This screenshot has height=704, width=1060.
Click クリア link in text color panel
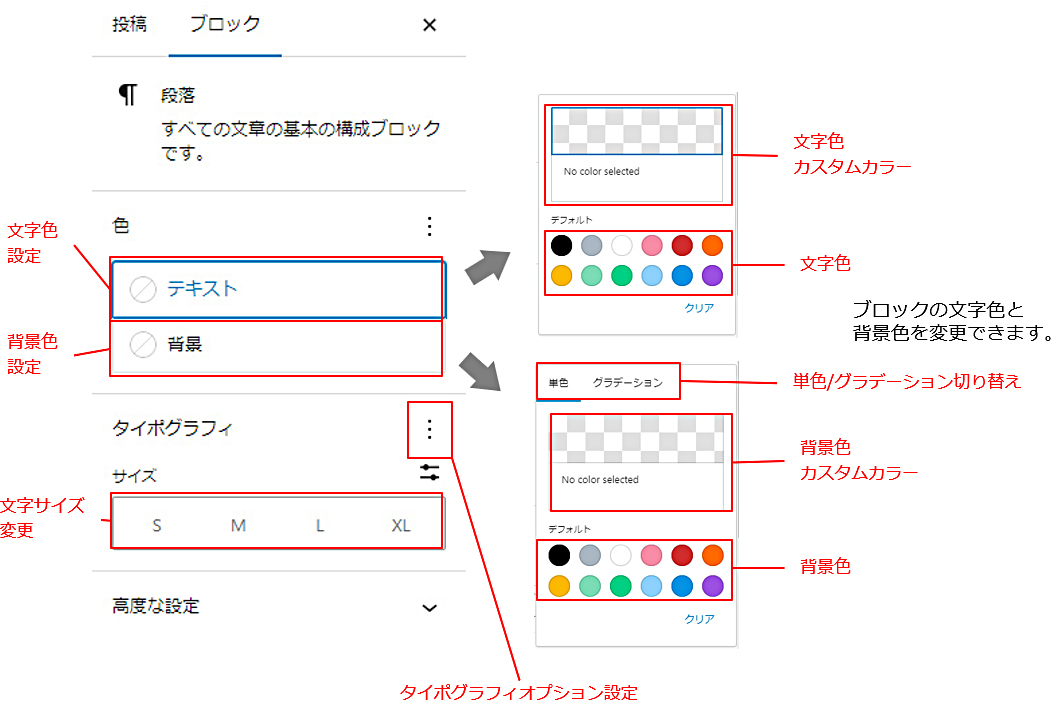coord(699,308)
